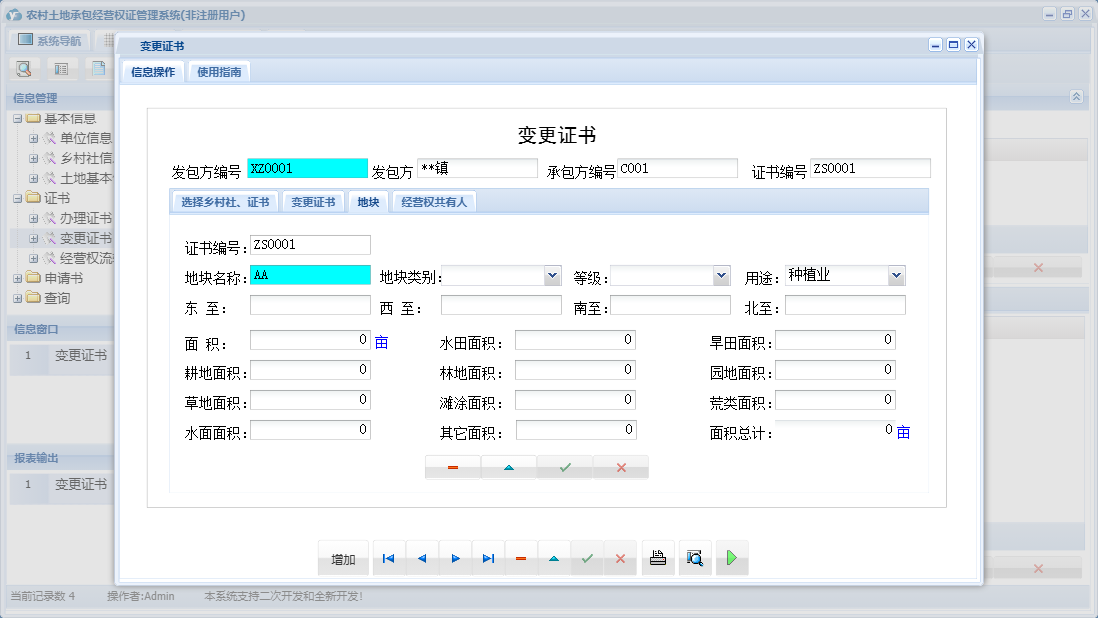The height and width of the screenshot is (618, 1098).
Task: Open print preview with the magnifier icon
Action: pos(694,558)
